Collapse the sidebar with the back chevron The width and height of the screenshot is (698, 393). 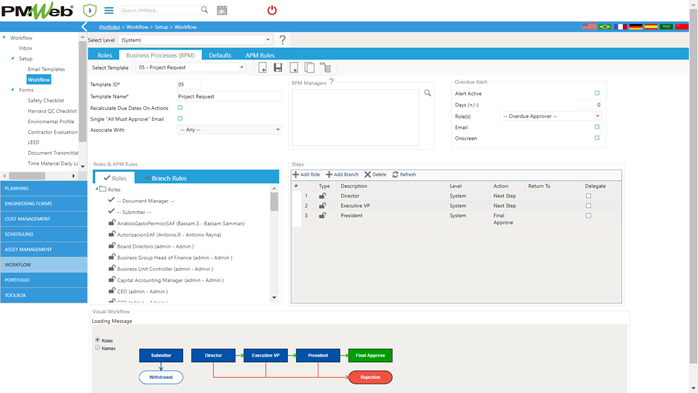[x=84, y=27]
